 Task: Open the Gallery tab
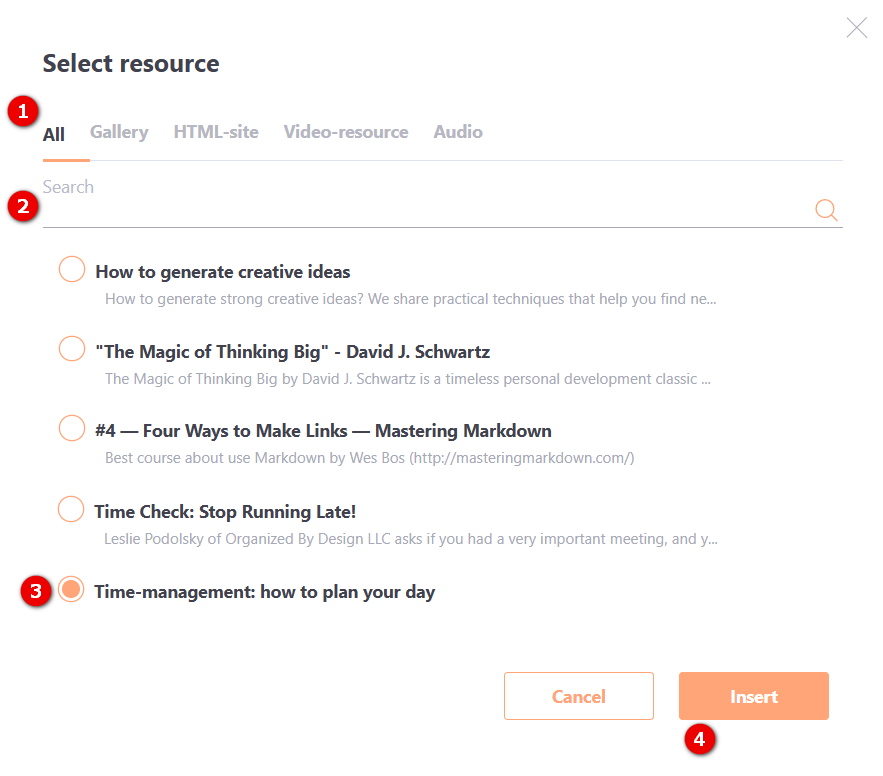(x=119, y=132)
